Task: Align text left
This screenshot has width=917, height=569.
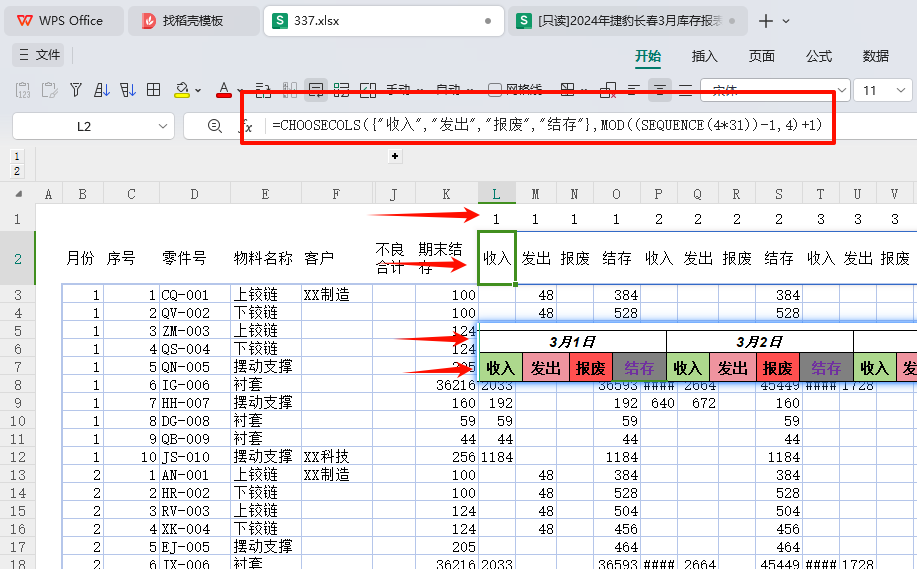Action: [x=633, y=90]
